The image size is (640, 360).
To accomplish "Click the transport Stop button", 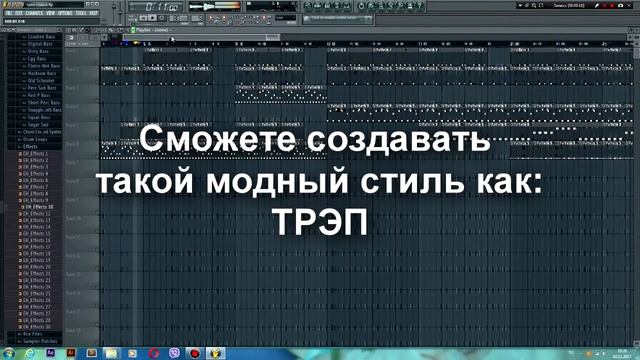I will (x=153, y=18).
